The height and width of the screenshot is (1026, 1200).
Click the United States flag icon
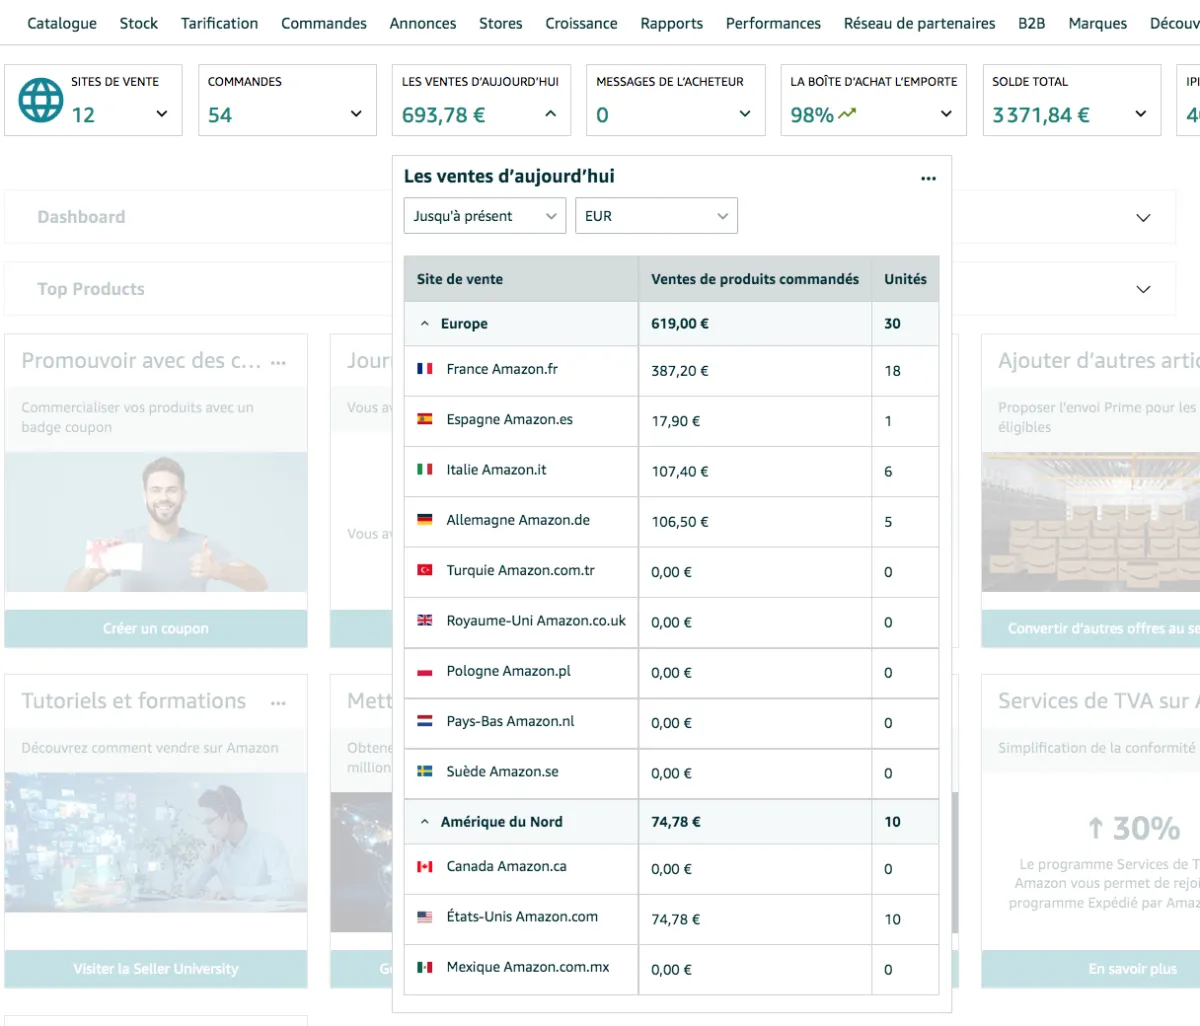pyautogui.click(x=425, y=916)
